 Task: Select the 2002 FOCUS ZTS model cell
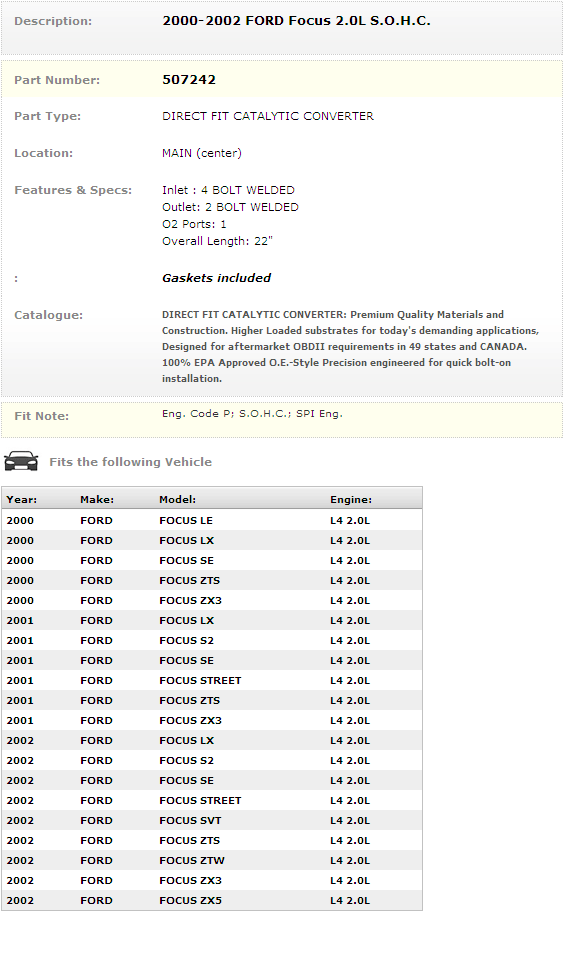pyautogui.click(x=189, y=841)
